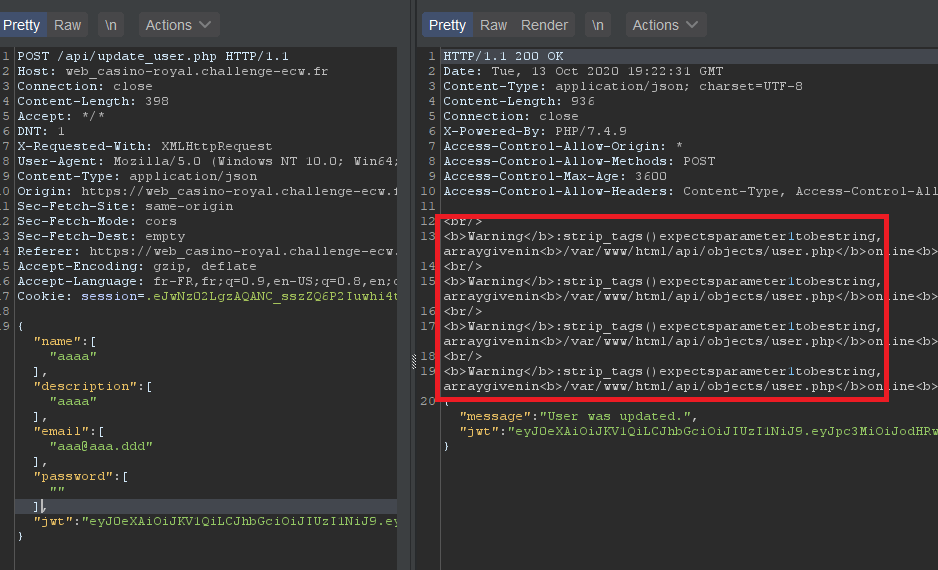938x570 pixels.
Task: Click the Host header web_casino-royal.challenge-ecw.fr
Action: [x=172, y=71]
